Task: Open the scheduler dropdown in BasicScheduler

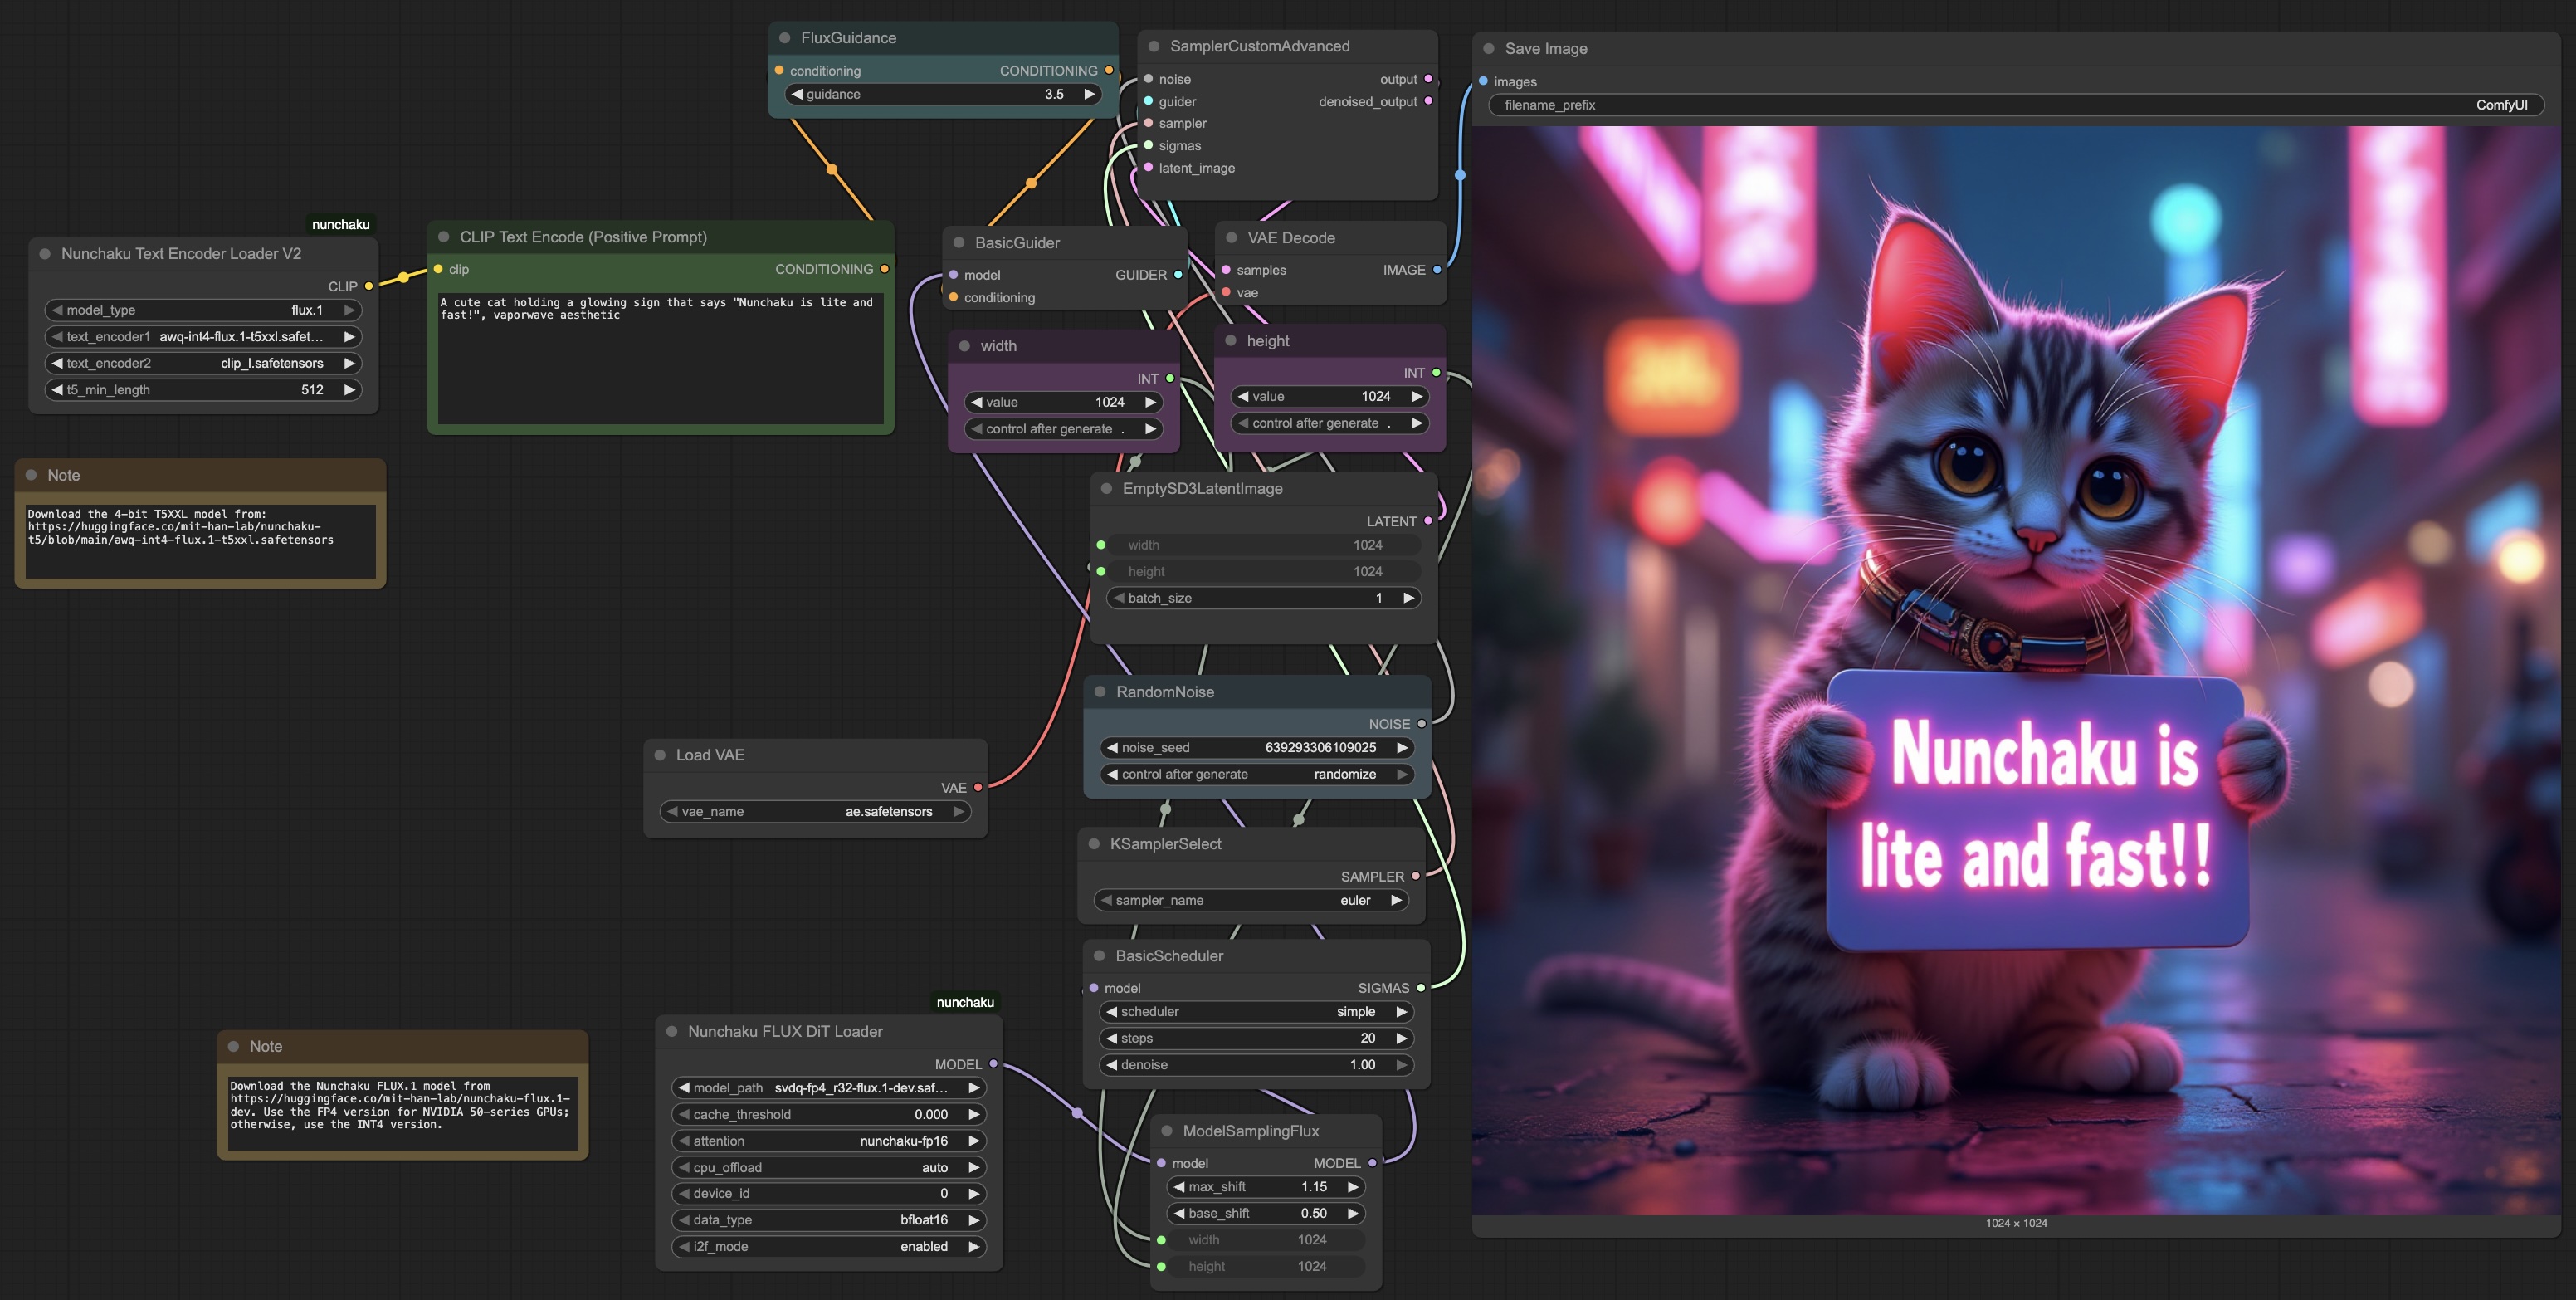Action: click(1357, 1011)
